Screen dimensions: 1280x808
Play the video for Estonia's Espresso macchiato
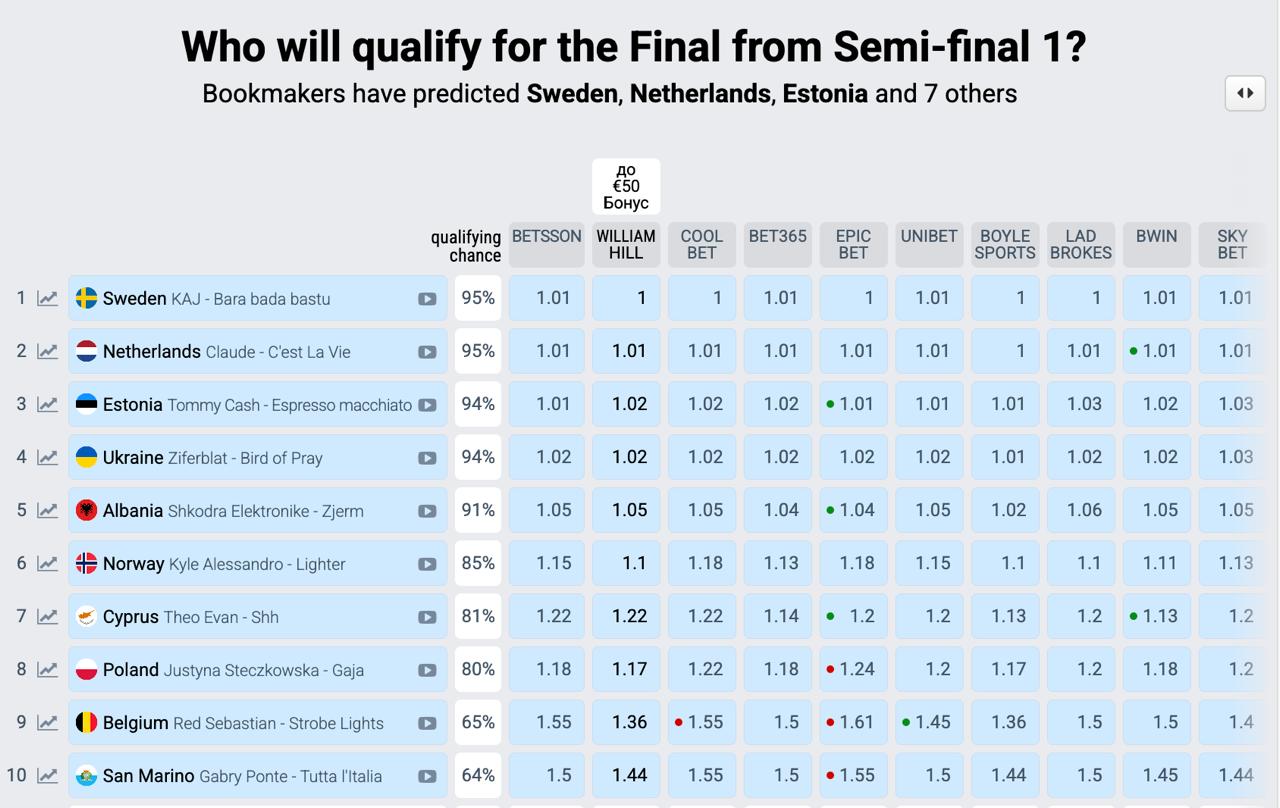(427, 405)
